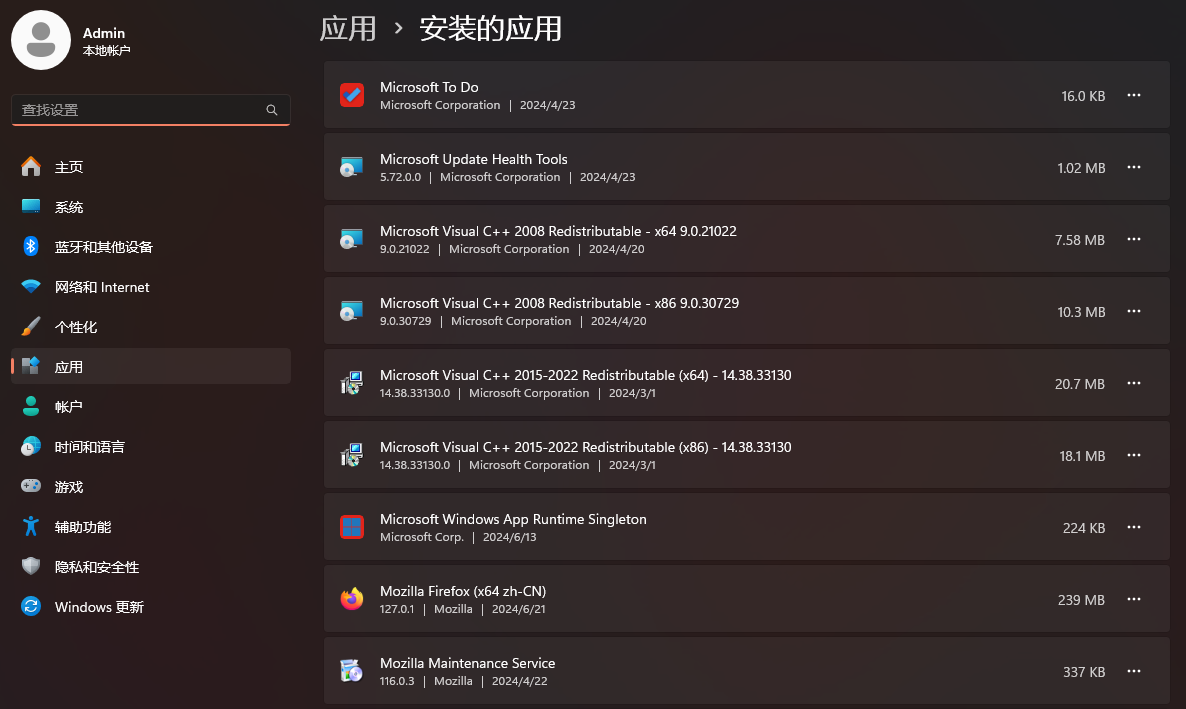Open the options menu for Microsoft To Do

click(x=1134, y=95)
